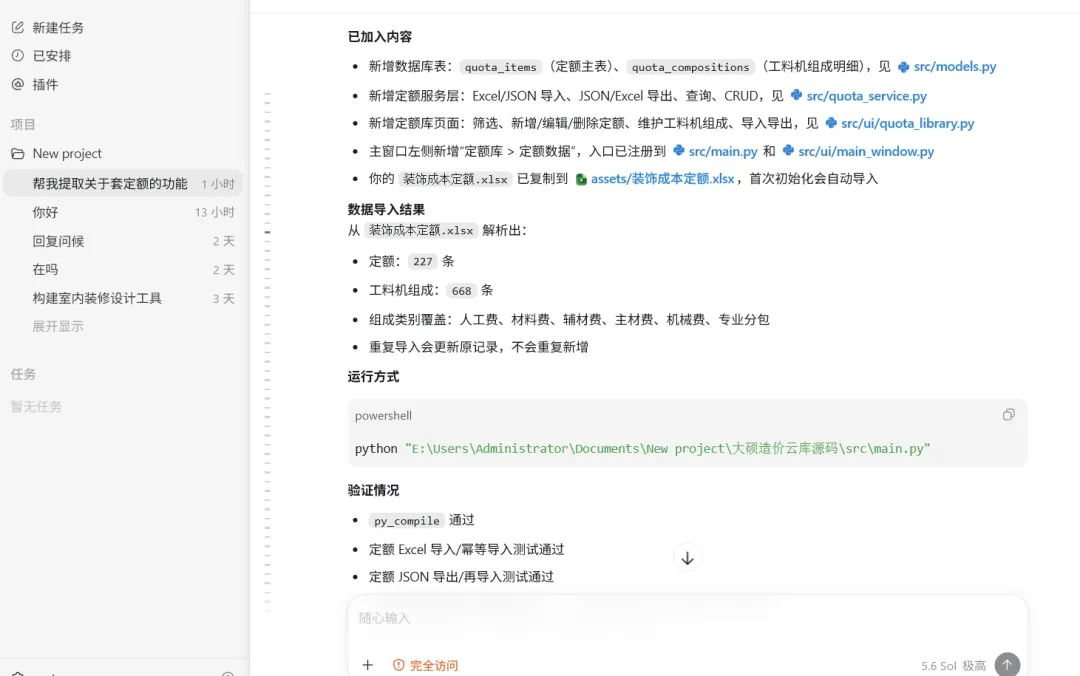Viewport: 1080px width, 676px height.
Task: Select chat 在吗
Action: [x=124, y=269]
